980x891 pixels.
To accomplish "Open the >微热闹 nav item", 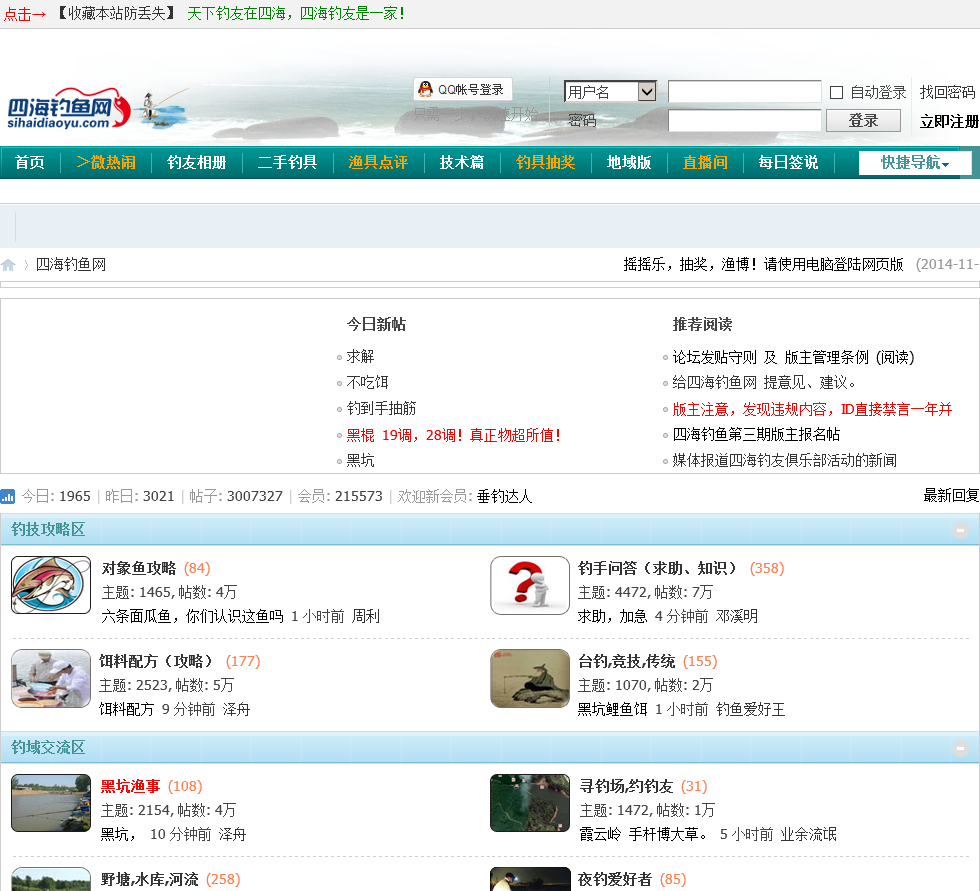I will pyautogui.click(x=106, y=162).
